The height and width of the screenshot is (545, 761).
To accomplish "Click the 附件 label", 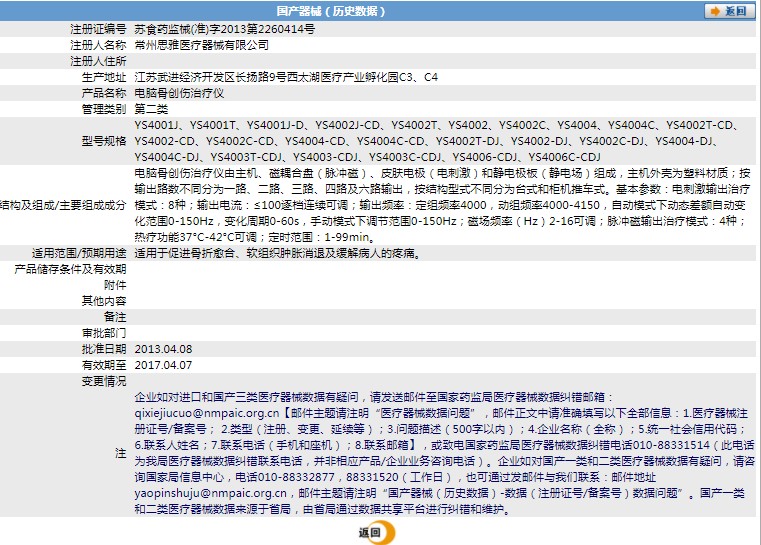I will pyautogui.click(x=115, y=285).
